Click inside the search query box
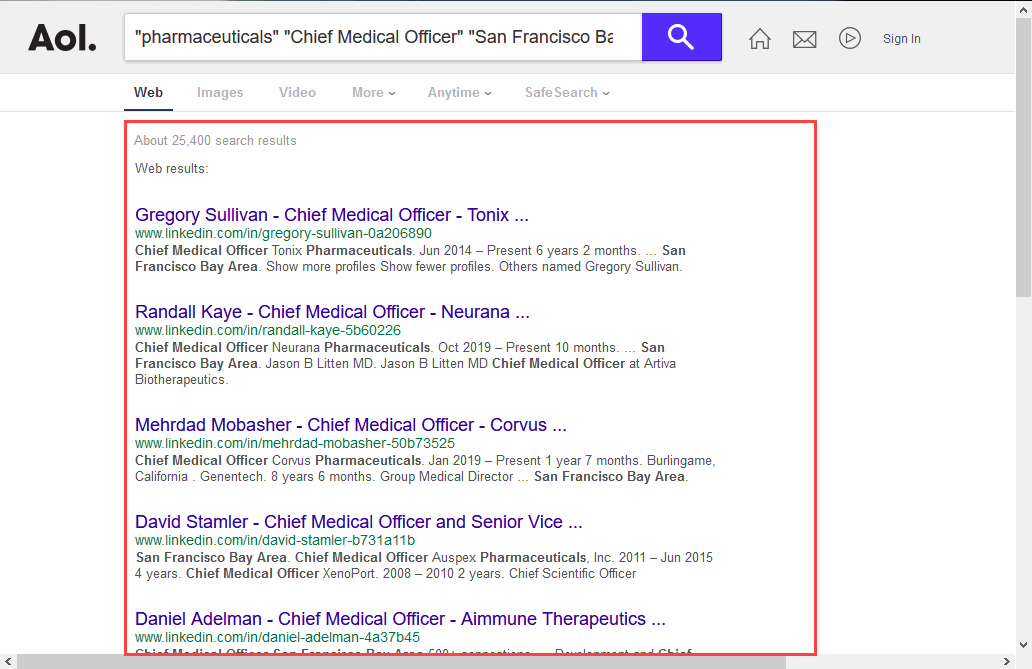This screenshot has width=1032, height=669. [x=383, y=37]
